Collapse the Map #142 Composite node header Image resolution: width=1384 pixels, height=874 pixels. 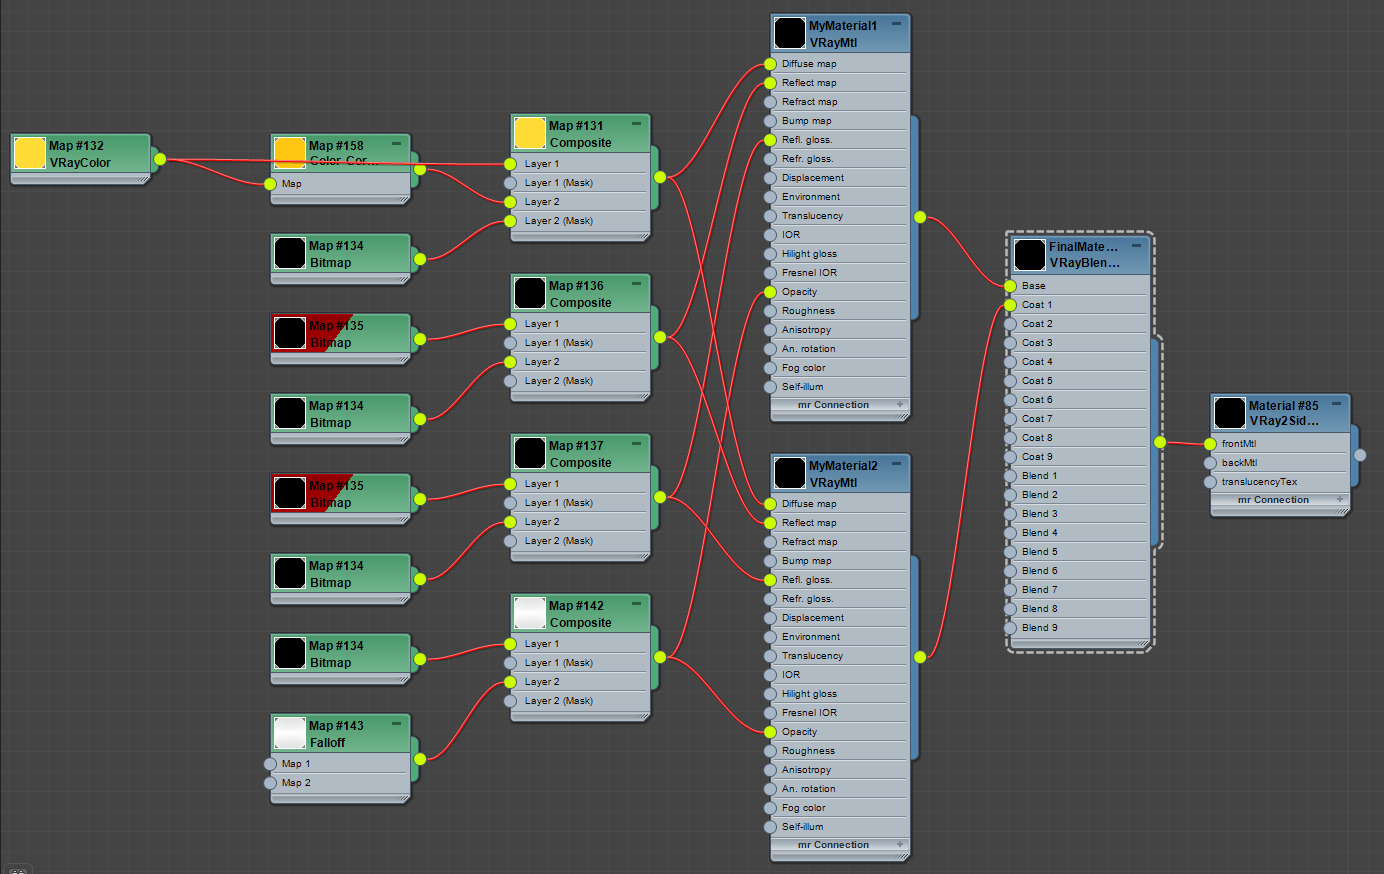click(635, 603)
